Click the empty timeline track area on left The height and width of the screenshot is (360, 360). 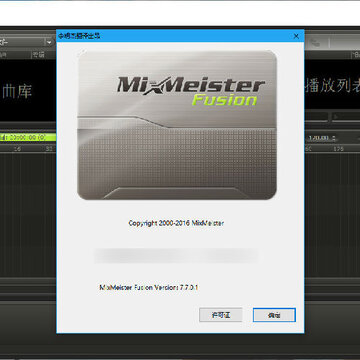pos(28,213)
